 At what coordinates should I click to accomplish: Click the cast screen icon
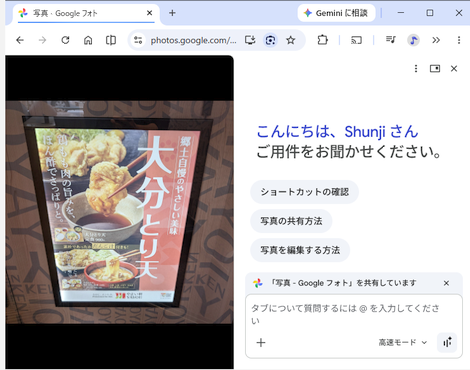pyautogui.click(x=356, y=40)
